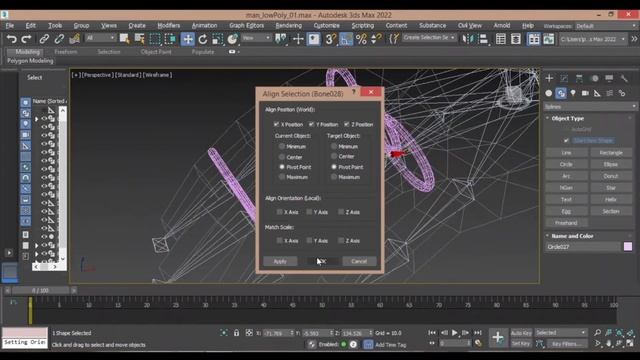Switch to the Object Paint ribbon tab

pyautogui.click(x=156, y=52)
